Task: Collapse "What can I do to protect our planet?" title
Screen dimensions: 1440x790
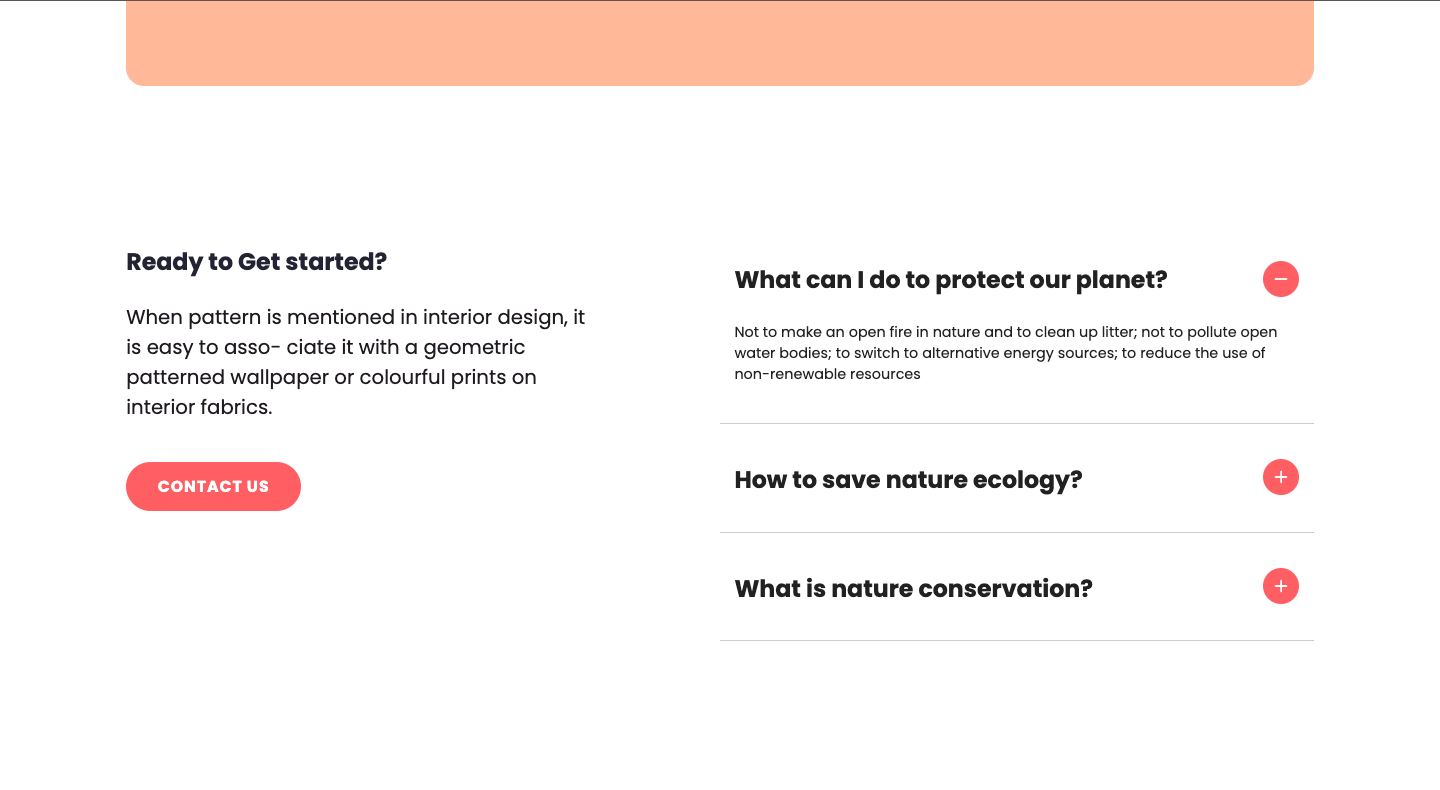Action: click(x=950, y=280)
